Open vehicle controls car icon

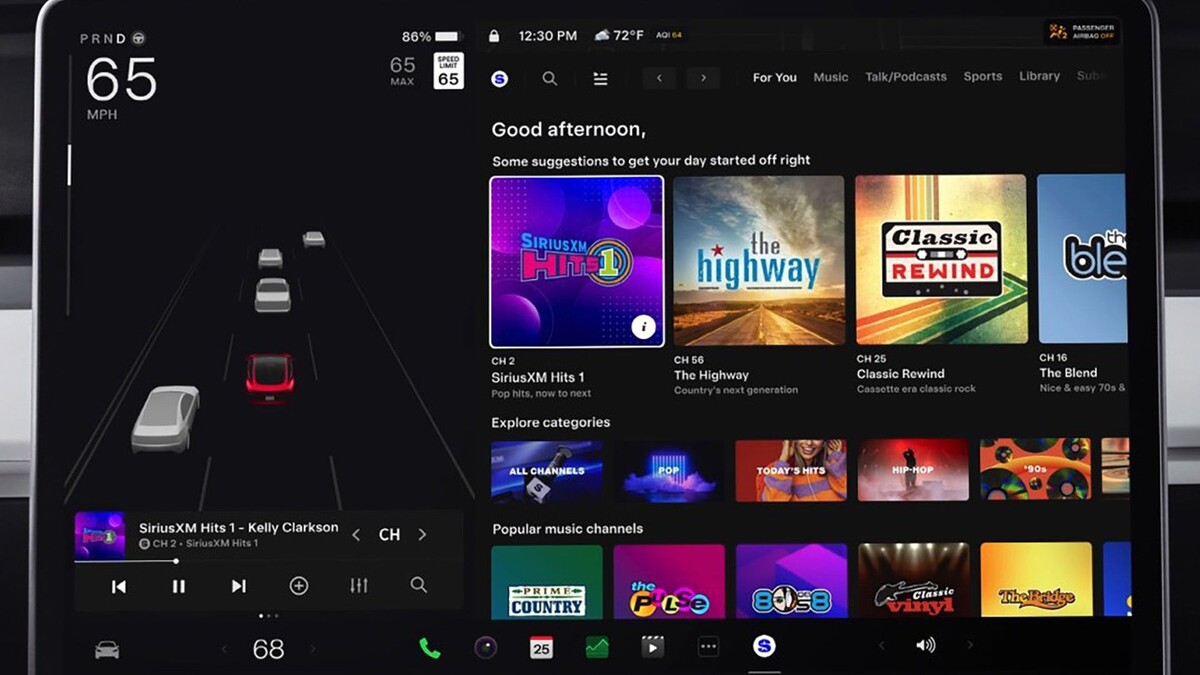pos(107,650)
